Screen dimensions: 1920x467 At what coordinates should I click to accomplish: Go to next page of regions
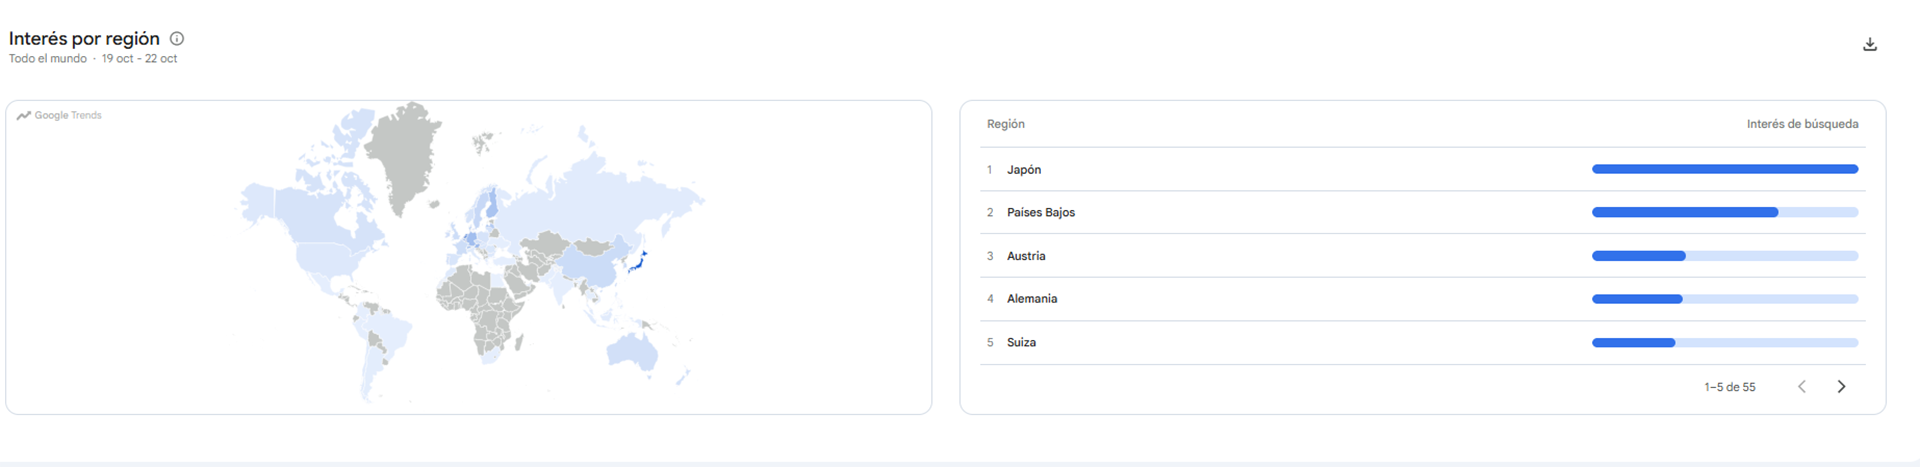1841,387
